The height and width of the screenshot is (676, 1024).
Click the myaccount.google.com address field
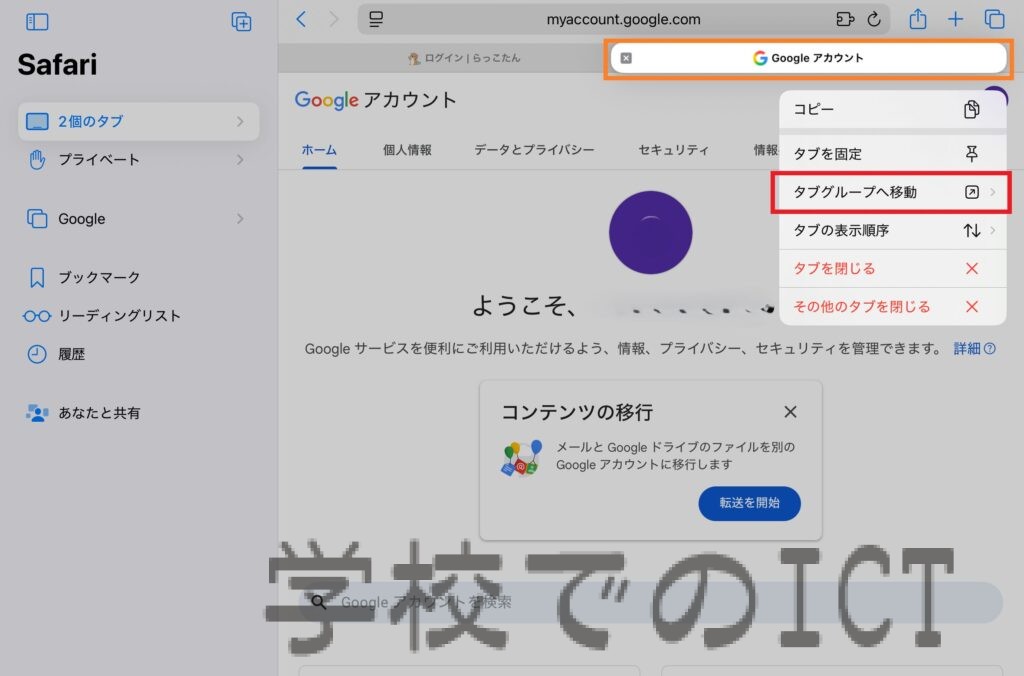coord(623,19)
